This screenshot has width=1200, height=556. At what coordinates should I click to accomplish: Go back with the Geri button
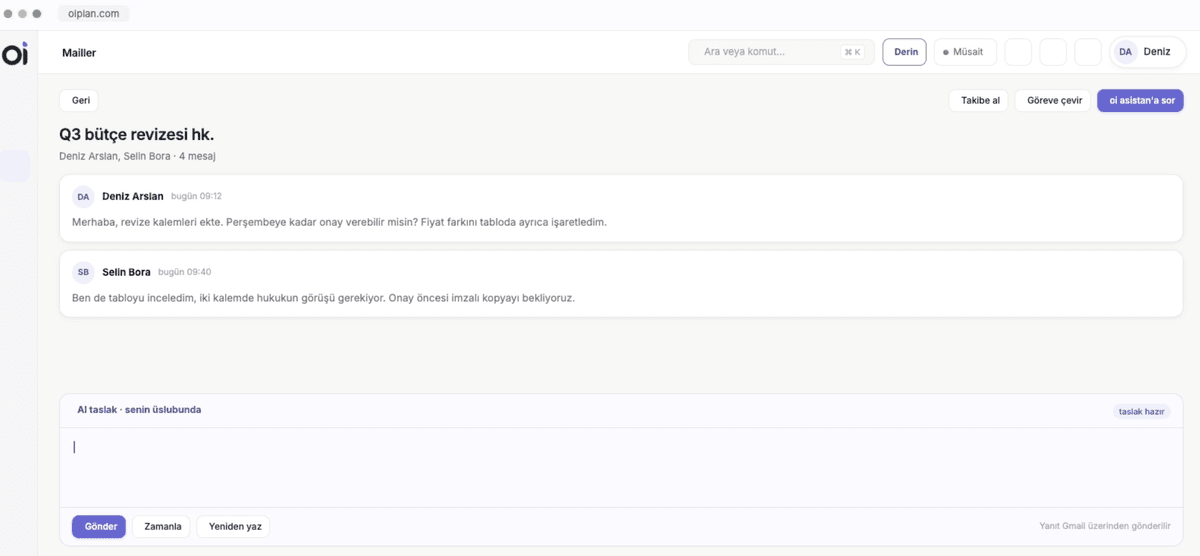point(81,101)
